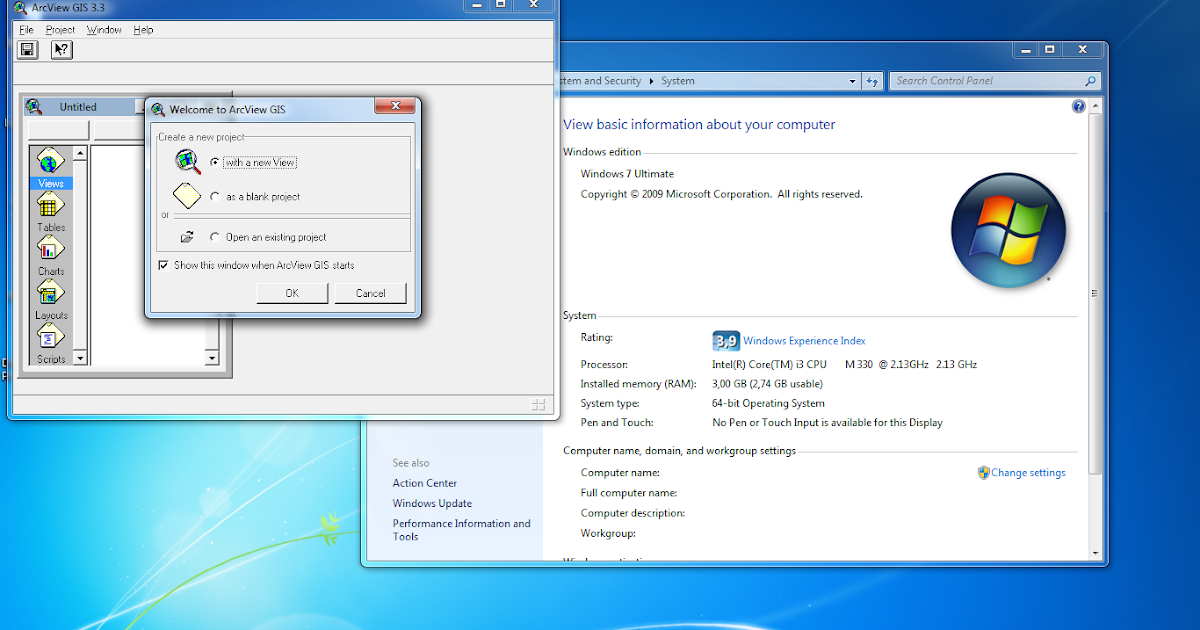Choose 'Open an existing project' radio option
Screen dimensions: 1200x630
(x=215, y=237)
